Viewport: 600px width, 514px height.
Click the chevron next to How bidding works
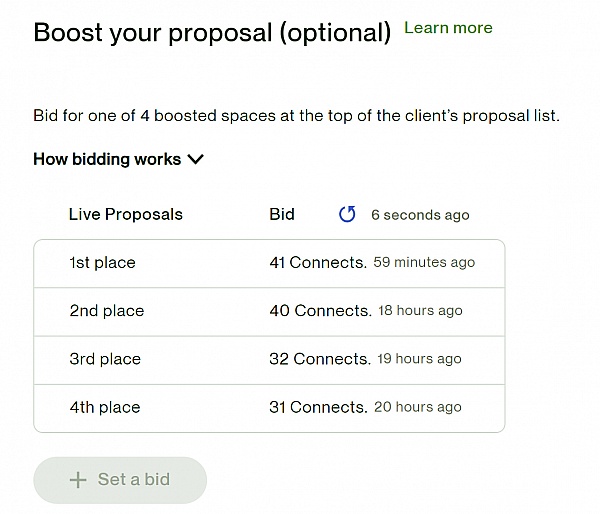pyautogui.click(x=196, y=159)
